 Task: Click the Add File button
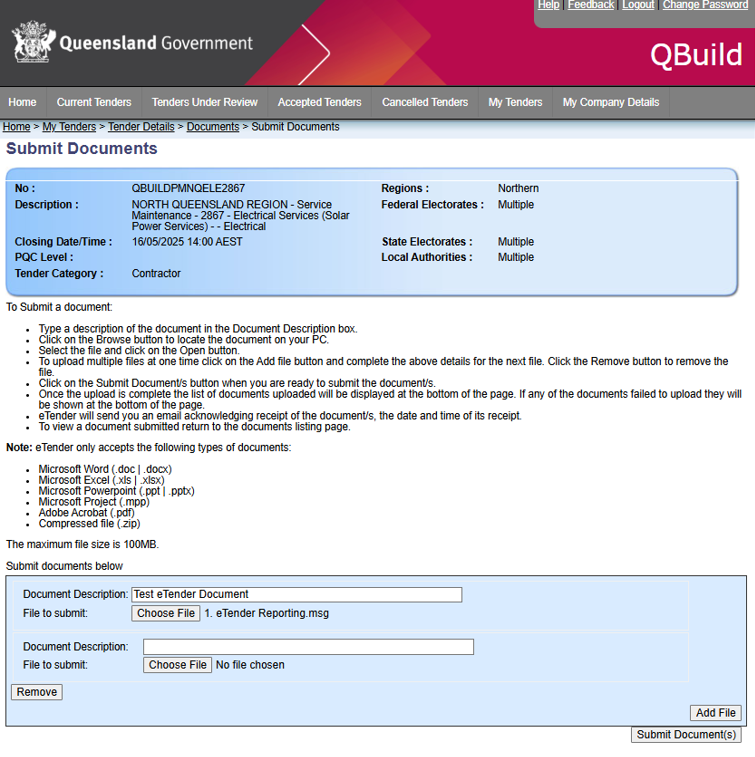tap(715, 713)
